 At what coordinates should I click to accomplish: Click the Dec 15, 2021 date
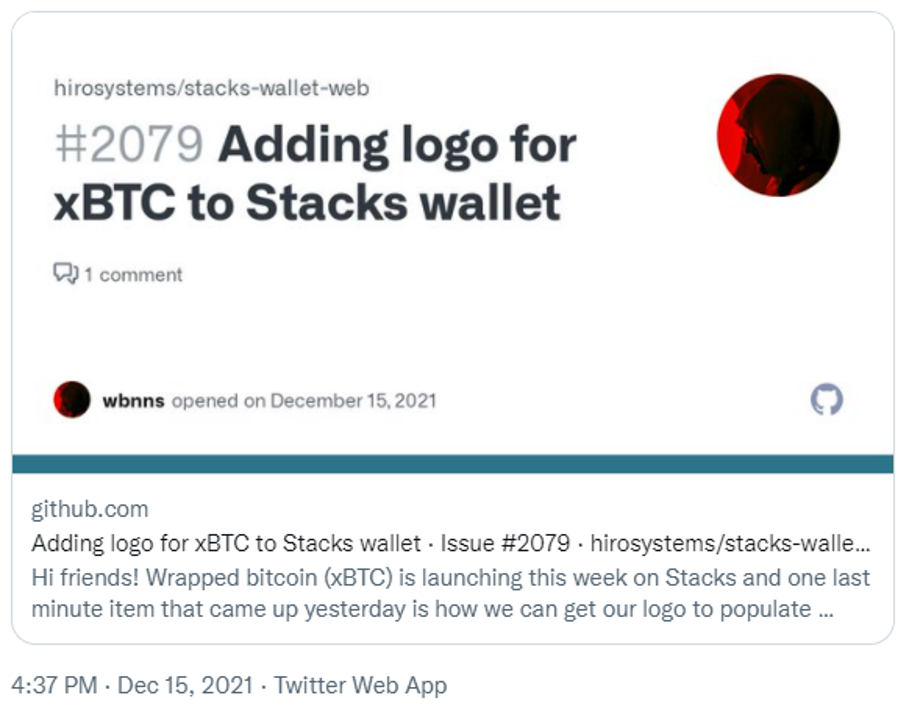tap(185, 685)
